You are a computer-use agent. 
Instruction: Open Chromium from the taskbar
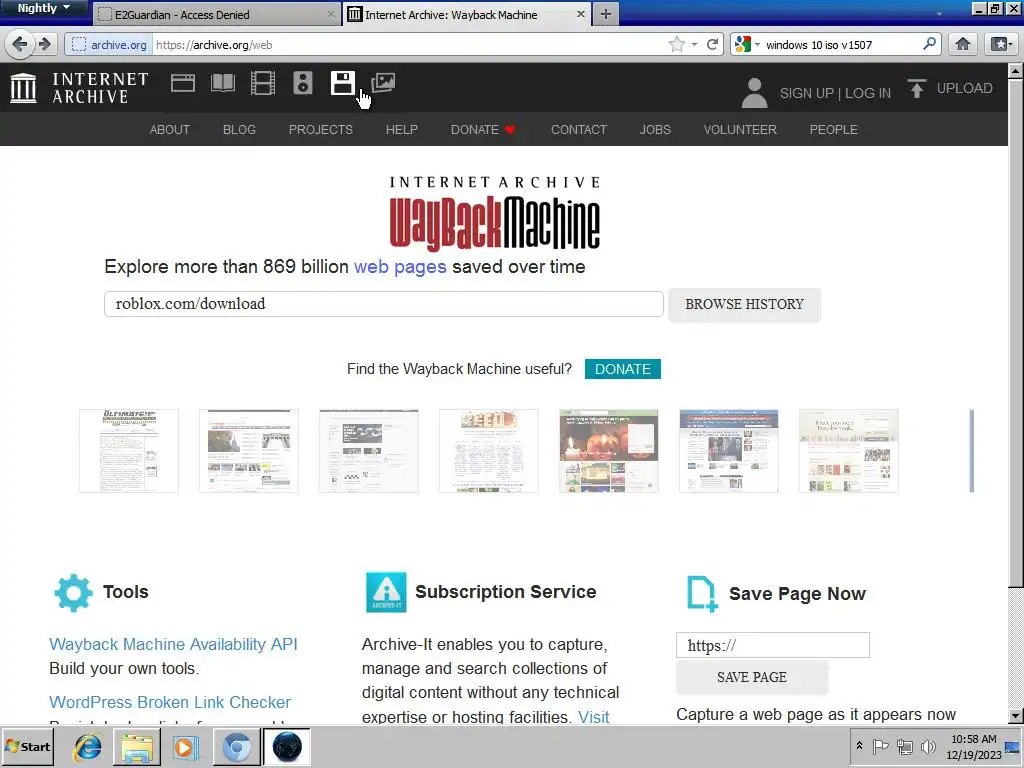[x=236, y=747]
